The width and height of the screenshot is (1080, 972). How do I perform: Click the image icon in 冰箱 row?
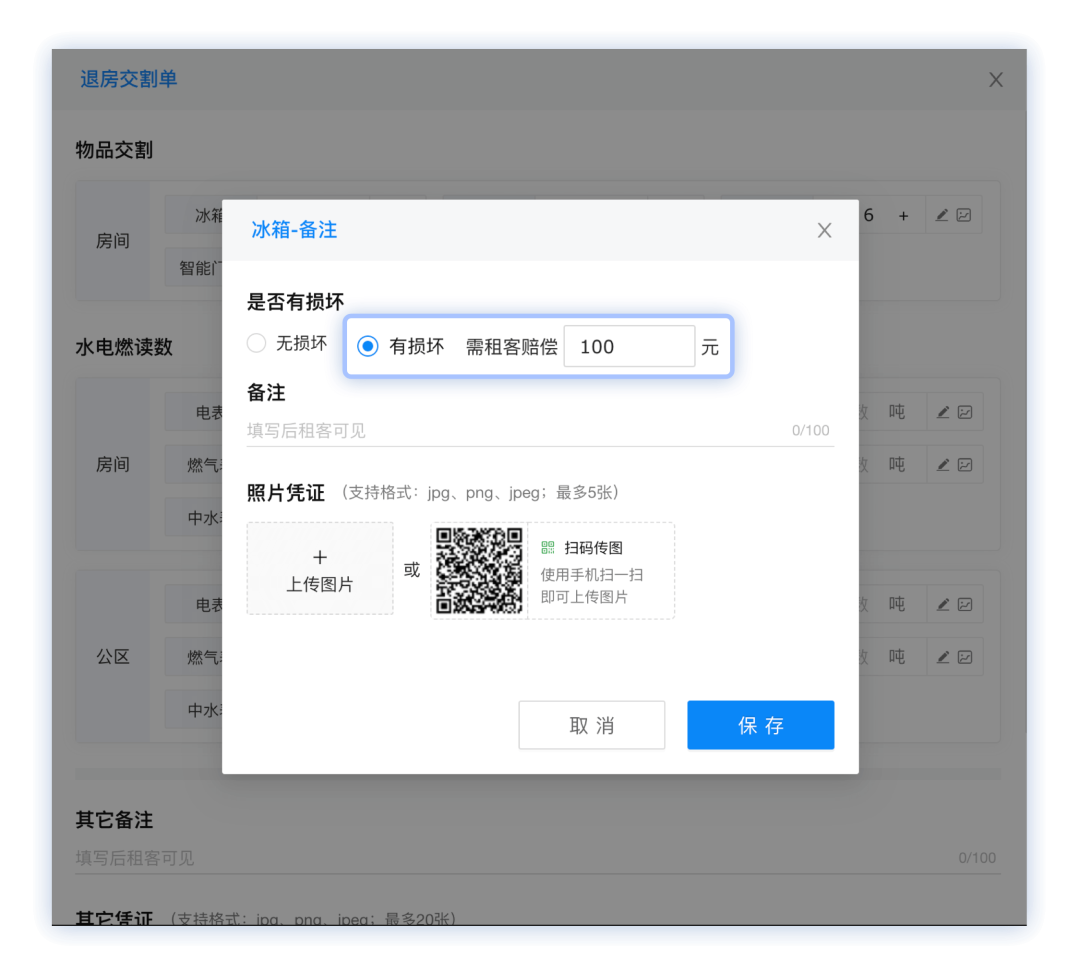pos(964,215)
